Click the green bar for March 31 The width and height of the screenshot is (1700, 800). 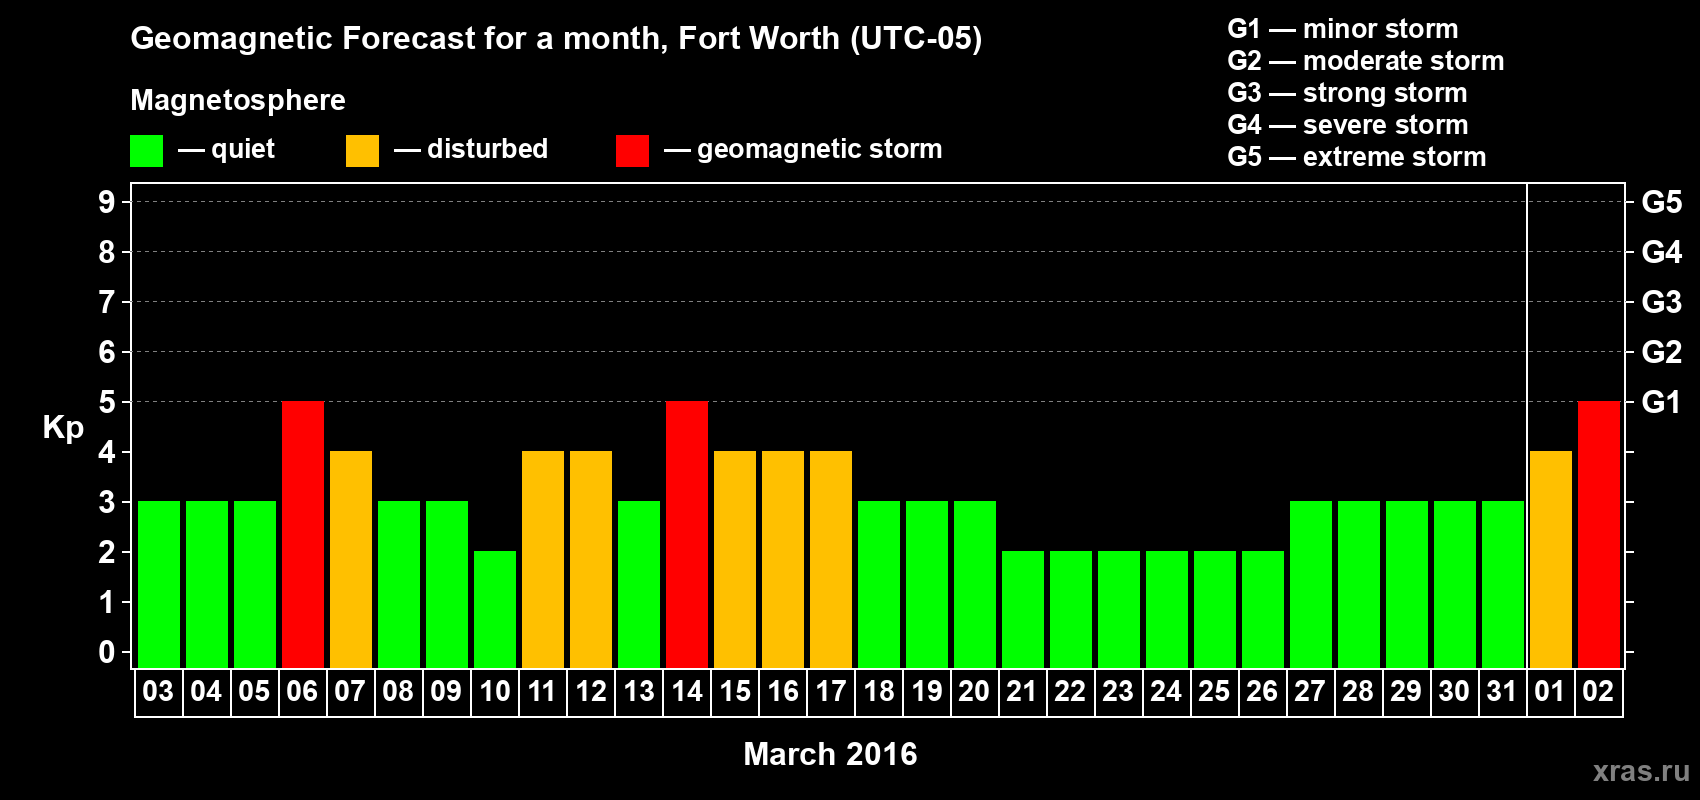click(x=1503, y=584)
